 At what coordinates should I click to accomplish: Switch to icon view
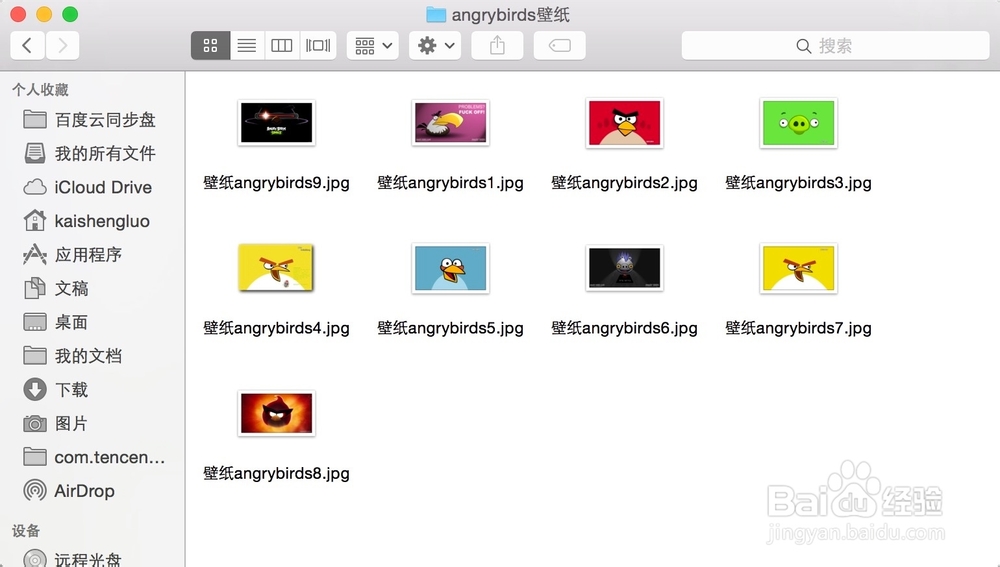point(210,45)
